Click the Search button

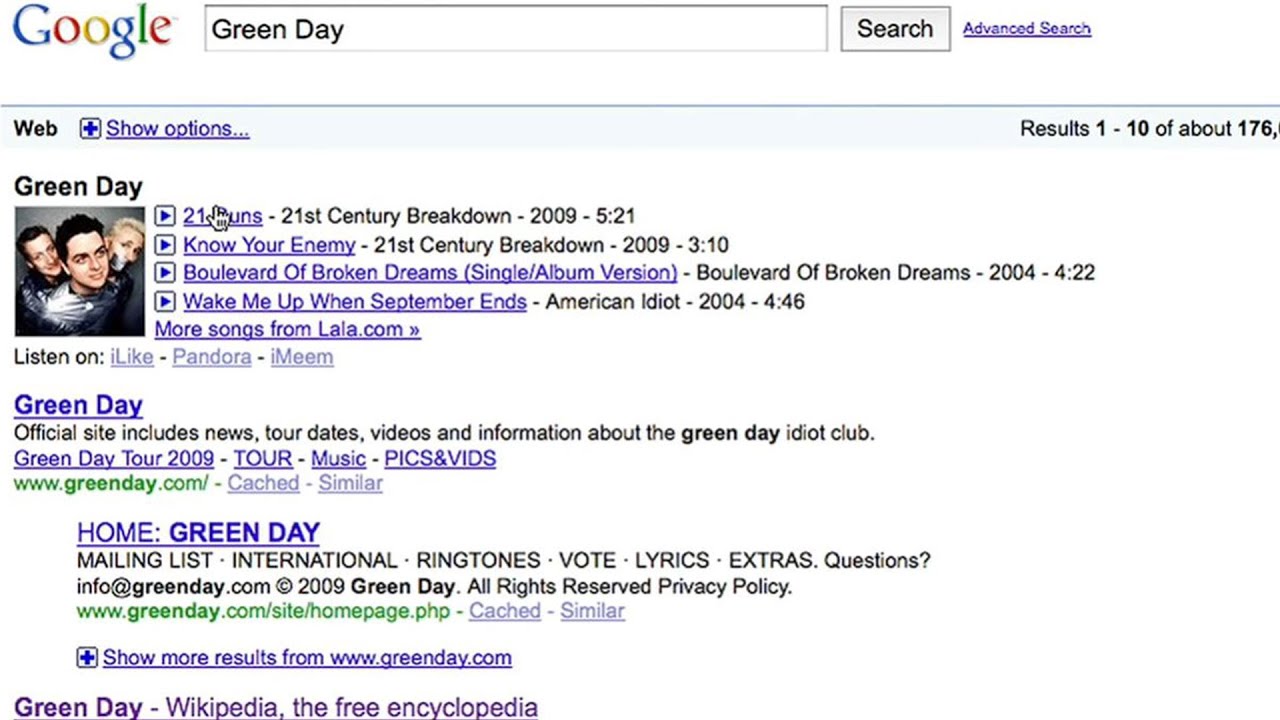(895, 29)
